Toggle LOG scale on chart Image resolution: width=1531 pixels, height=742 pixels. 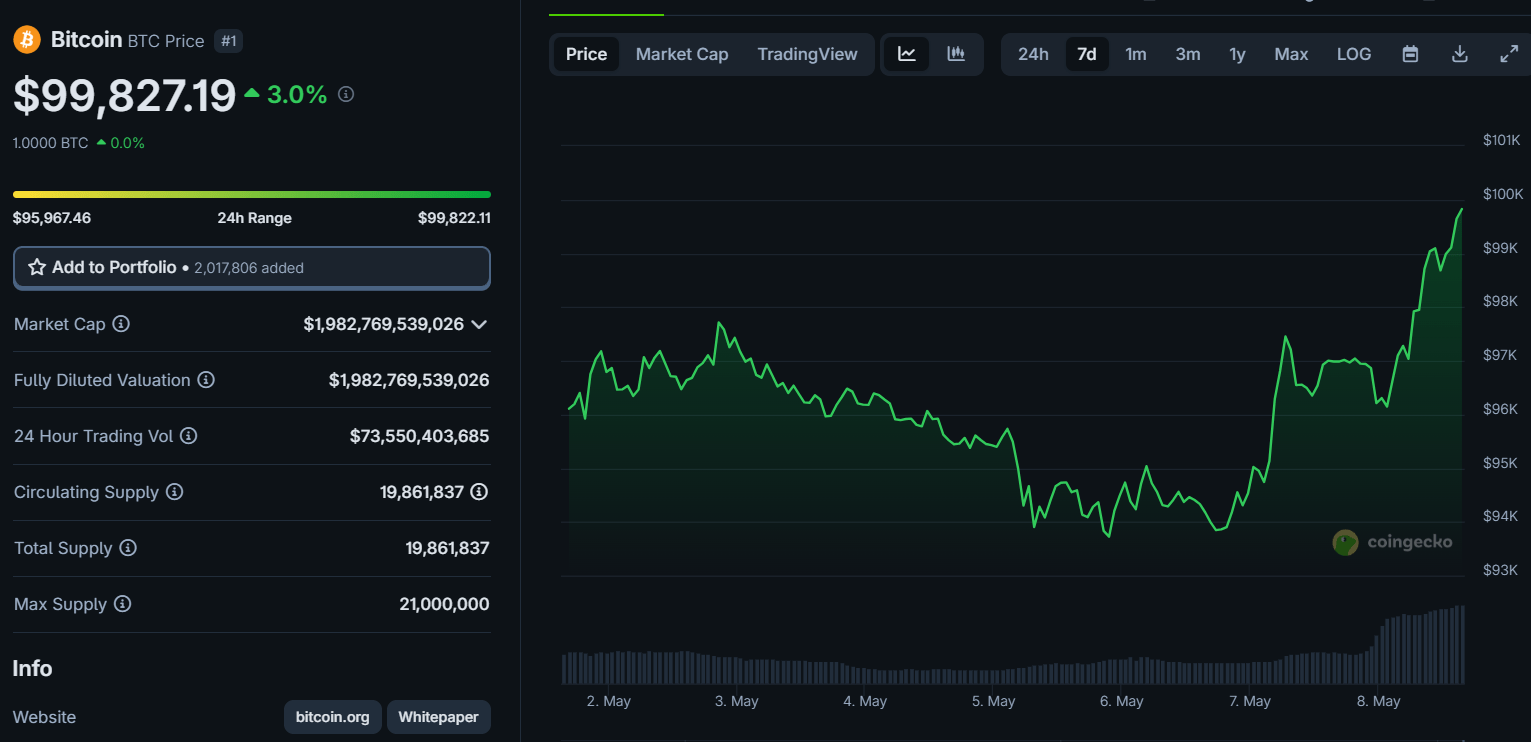1354,54
